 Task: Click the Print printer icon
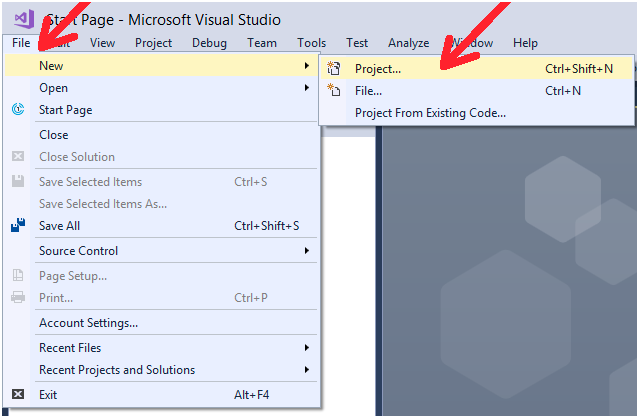click(x=18, y=297)
